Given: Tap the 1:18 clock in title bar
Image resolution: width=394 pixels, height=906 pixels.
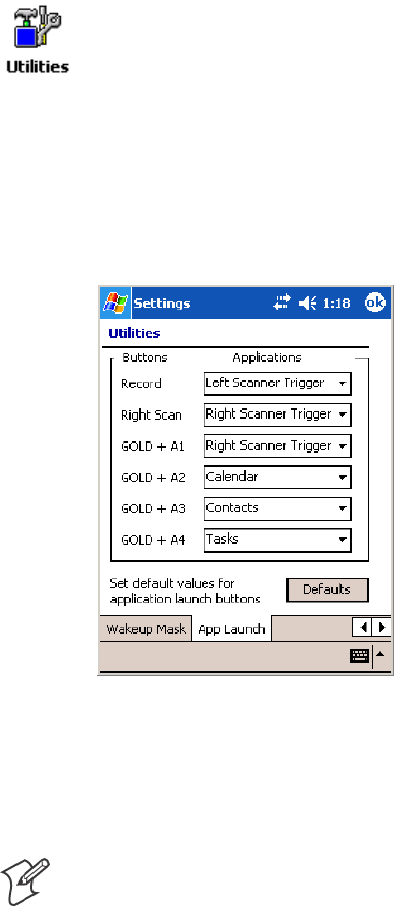Looking at the screenshot, I should (x=336, y=303).
